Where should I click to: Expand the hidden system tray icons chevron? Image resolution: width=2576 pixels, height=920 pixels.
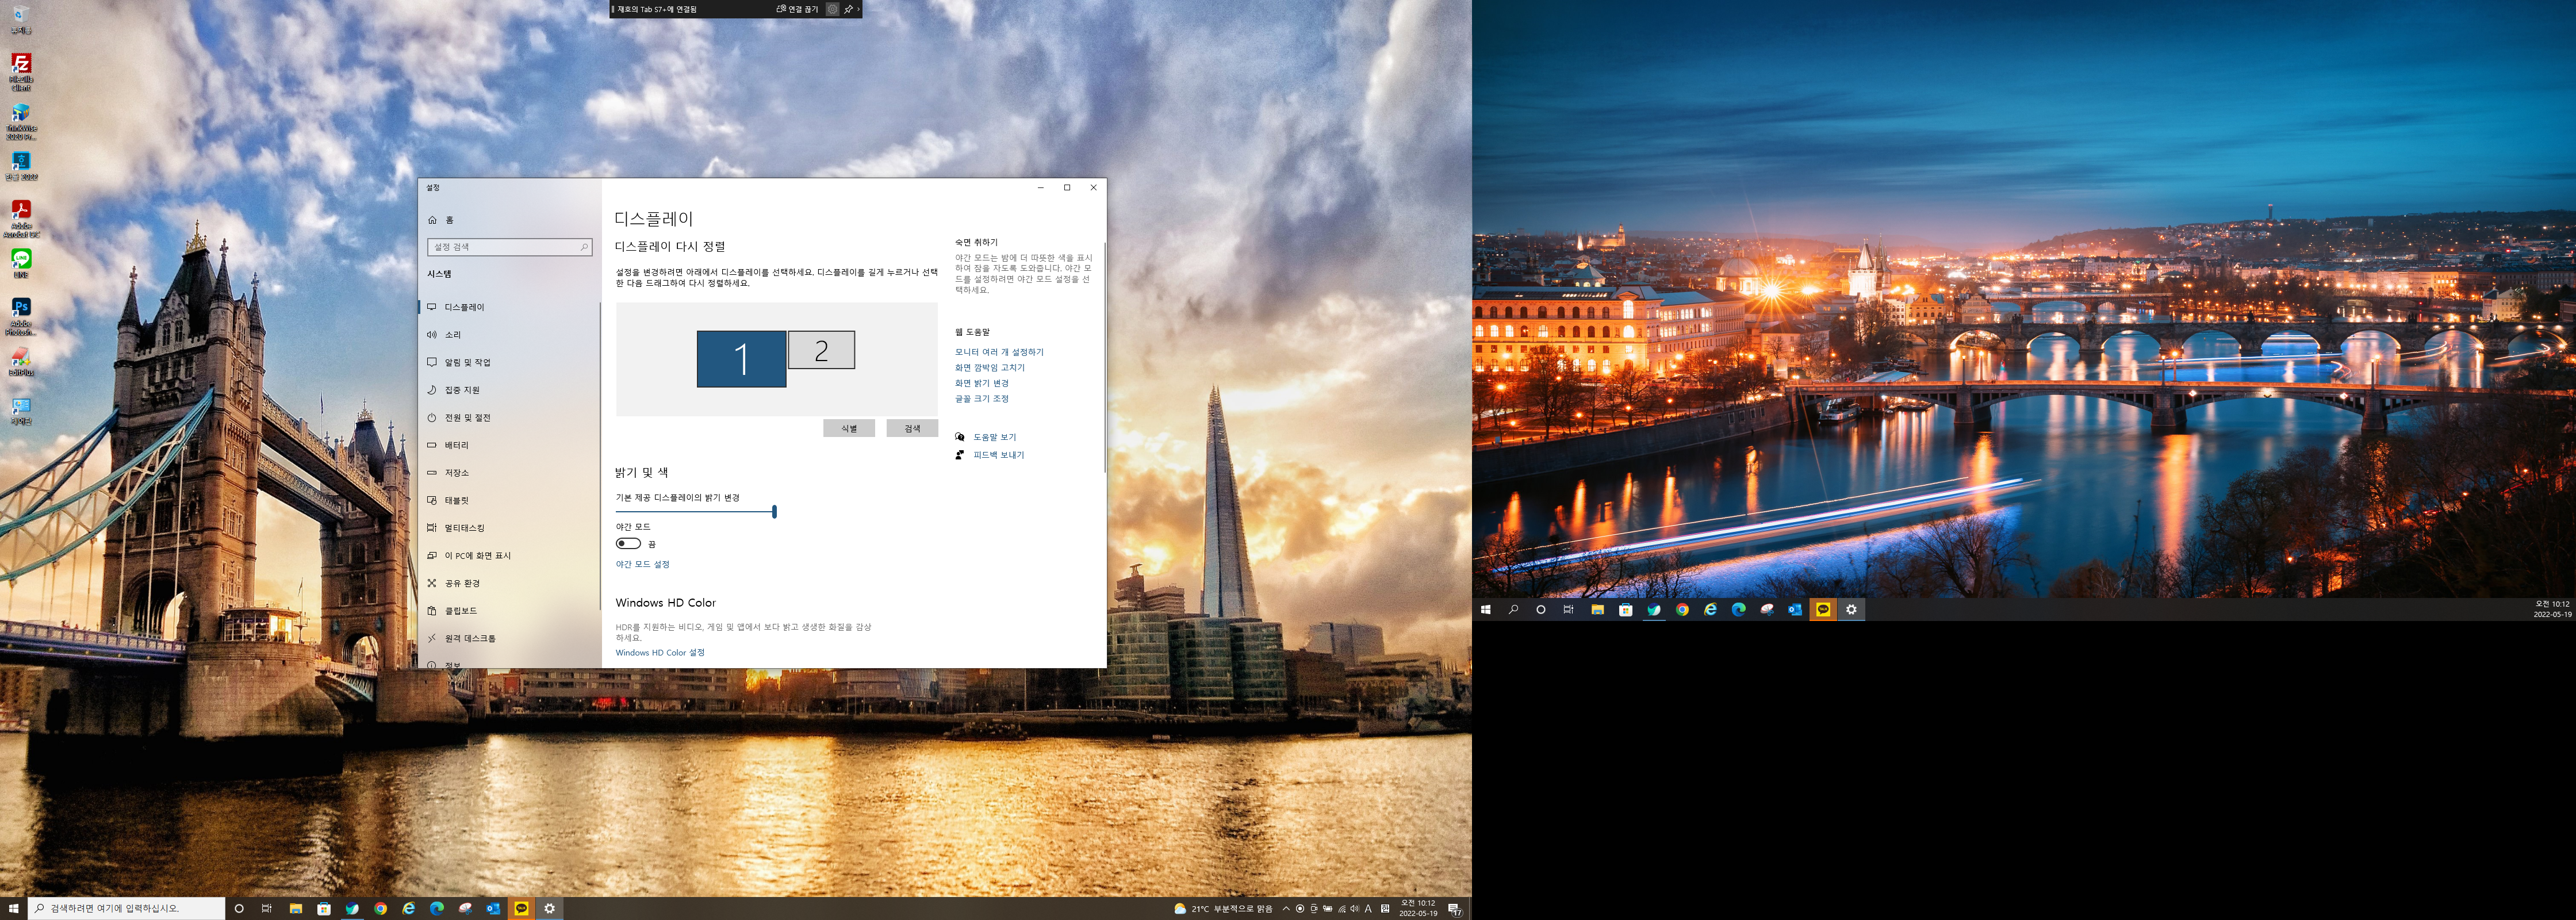click(x=1286, y=908)
